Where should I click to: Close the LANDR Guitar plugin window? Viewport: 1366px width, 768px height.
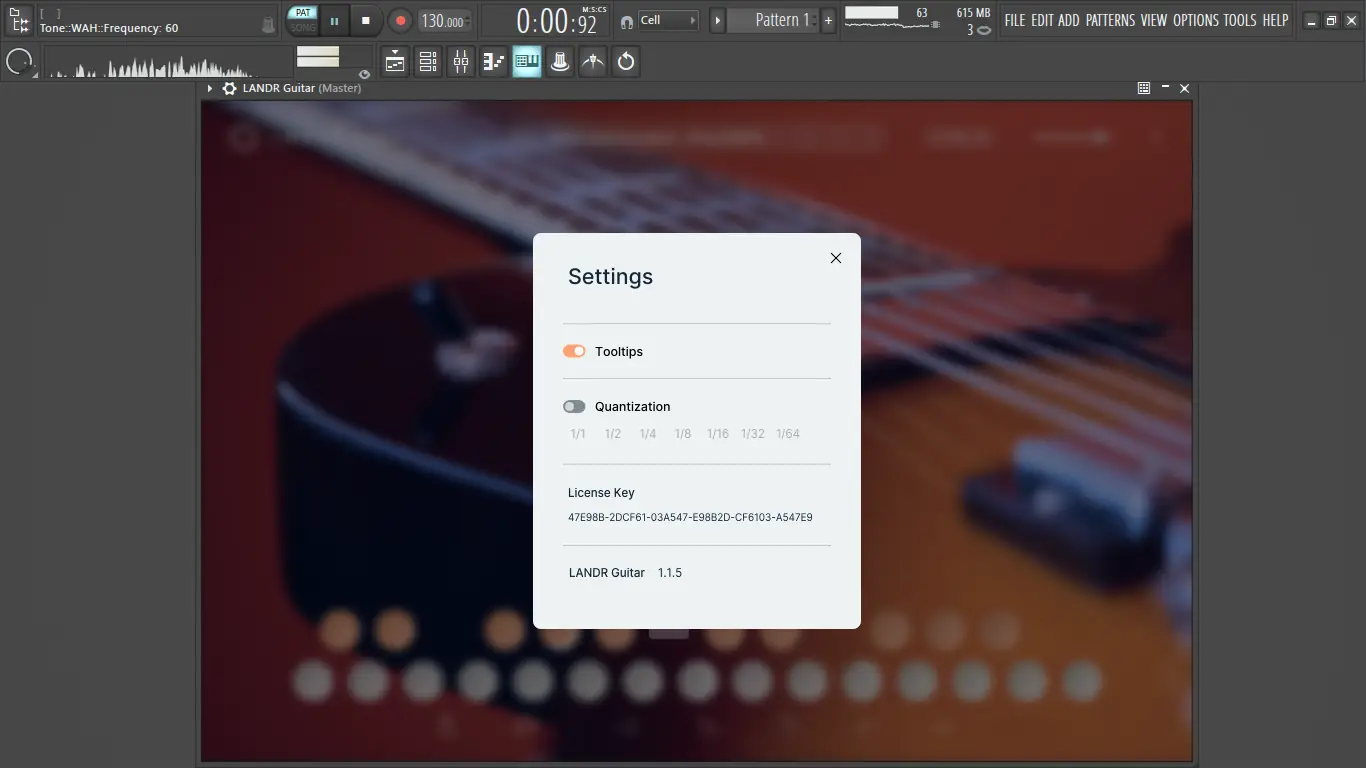coord(1185,88)
